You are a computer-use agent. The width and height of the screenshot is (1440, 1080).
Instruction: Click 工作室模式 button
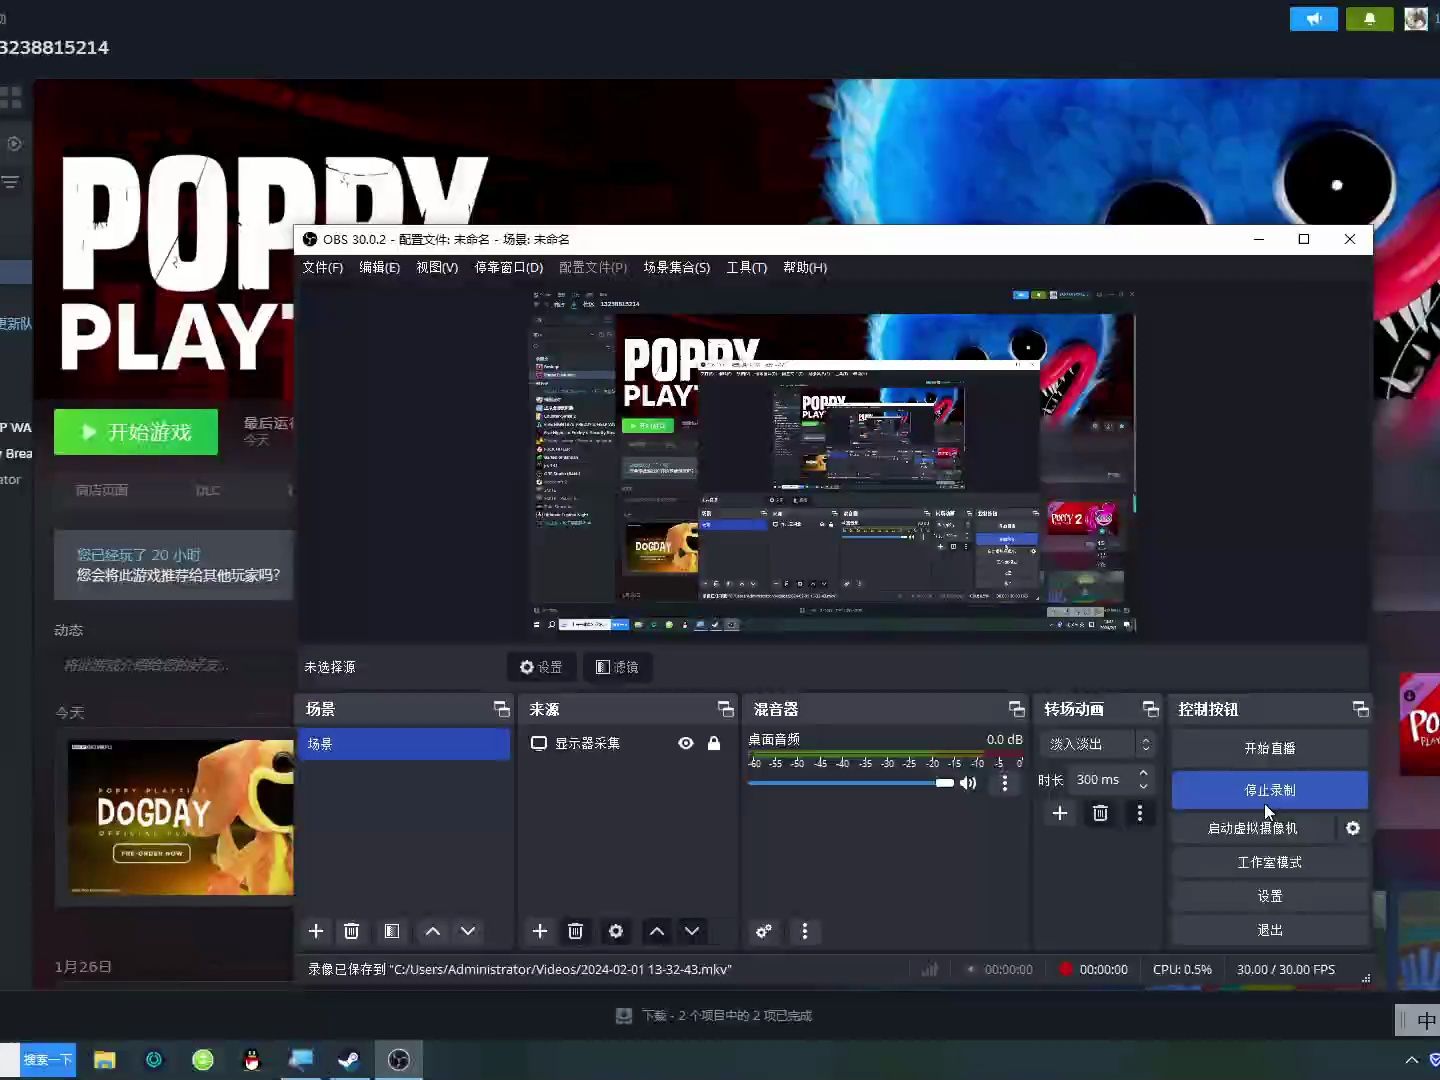(x=1270, y=862)
